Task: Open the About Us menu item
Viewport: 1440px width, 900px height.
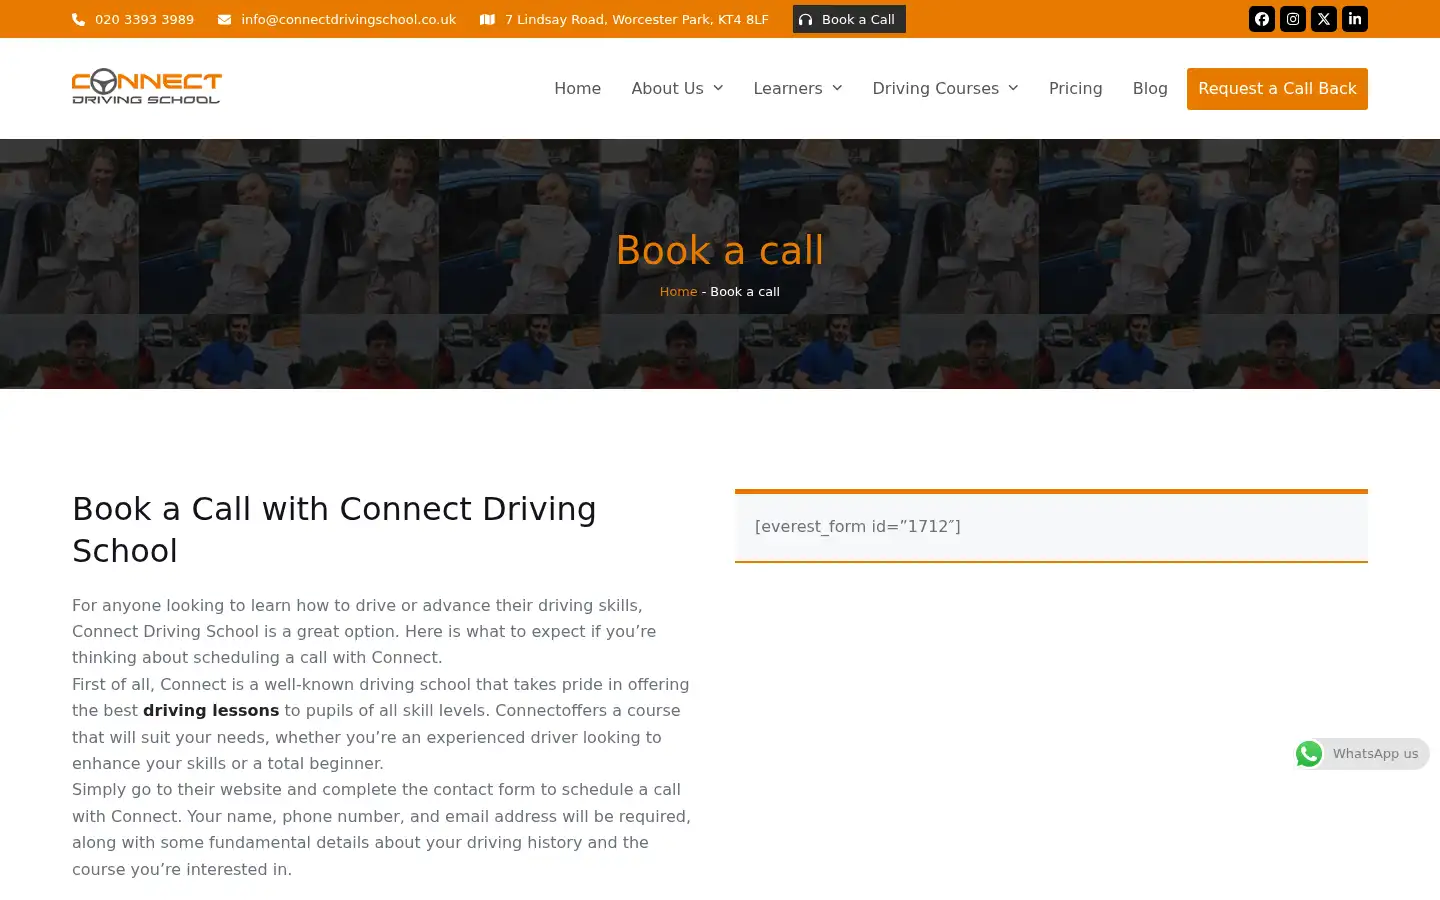Action: [667, 88]
